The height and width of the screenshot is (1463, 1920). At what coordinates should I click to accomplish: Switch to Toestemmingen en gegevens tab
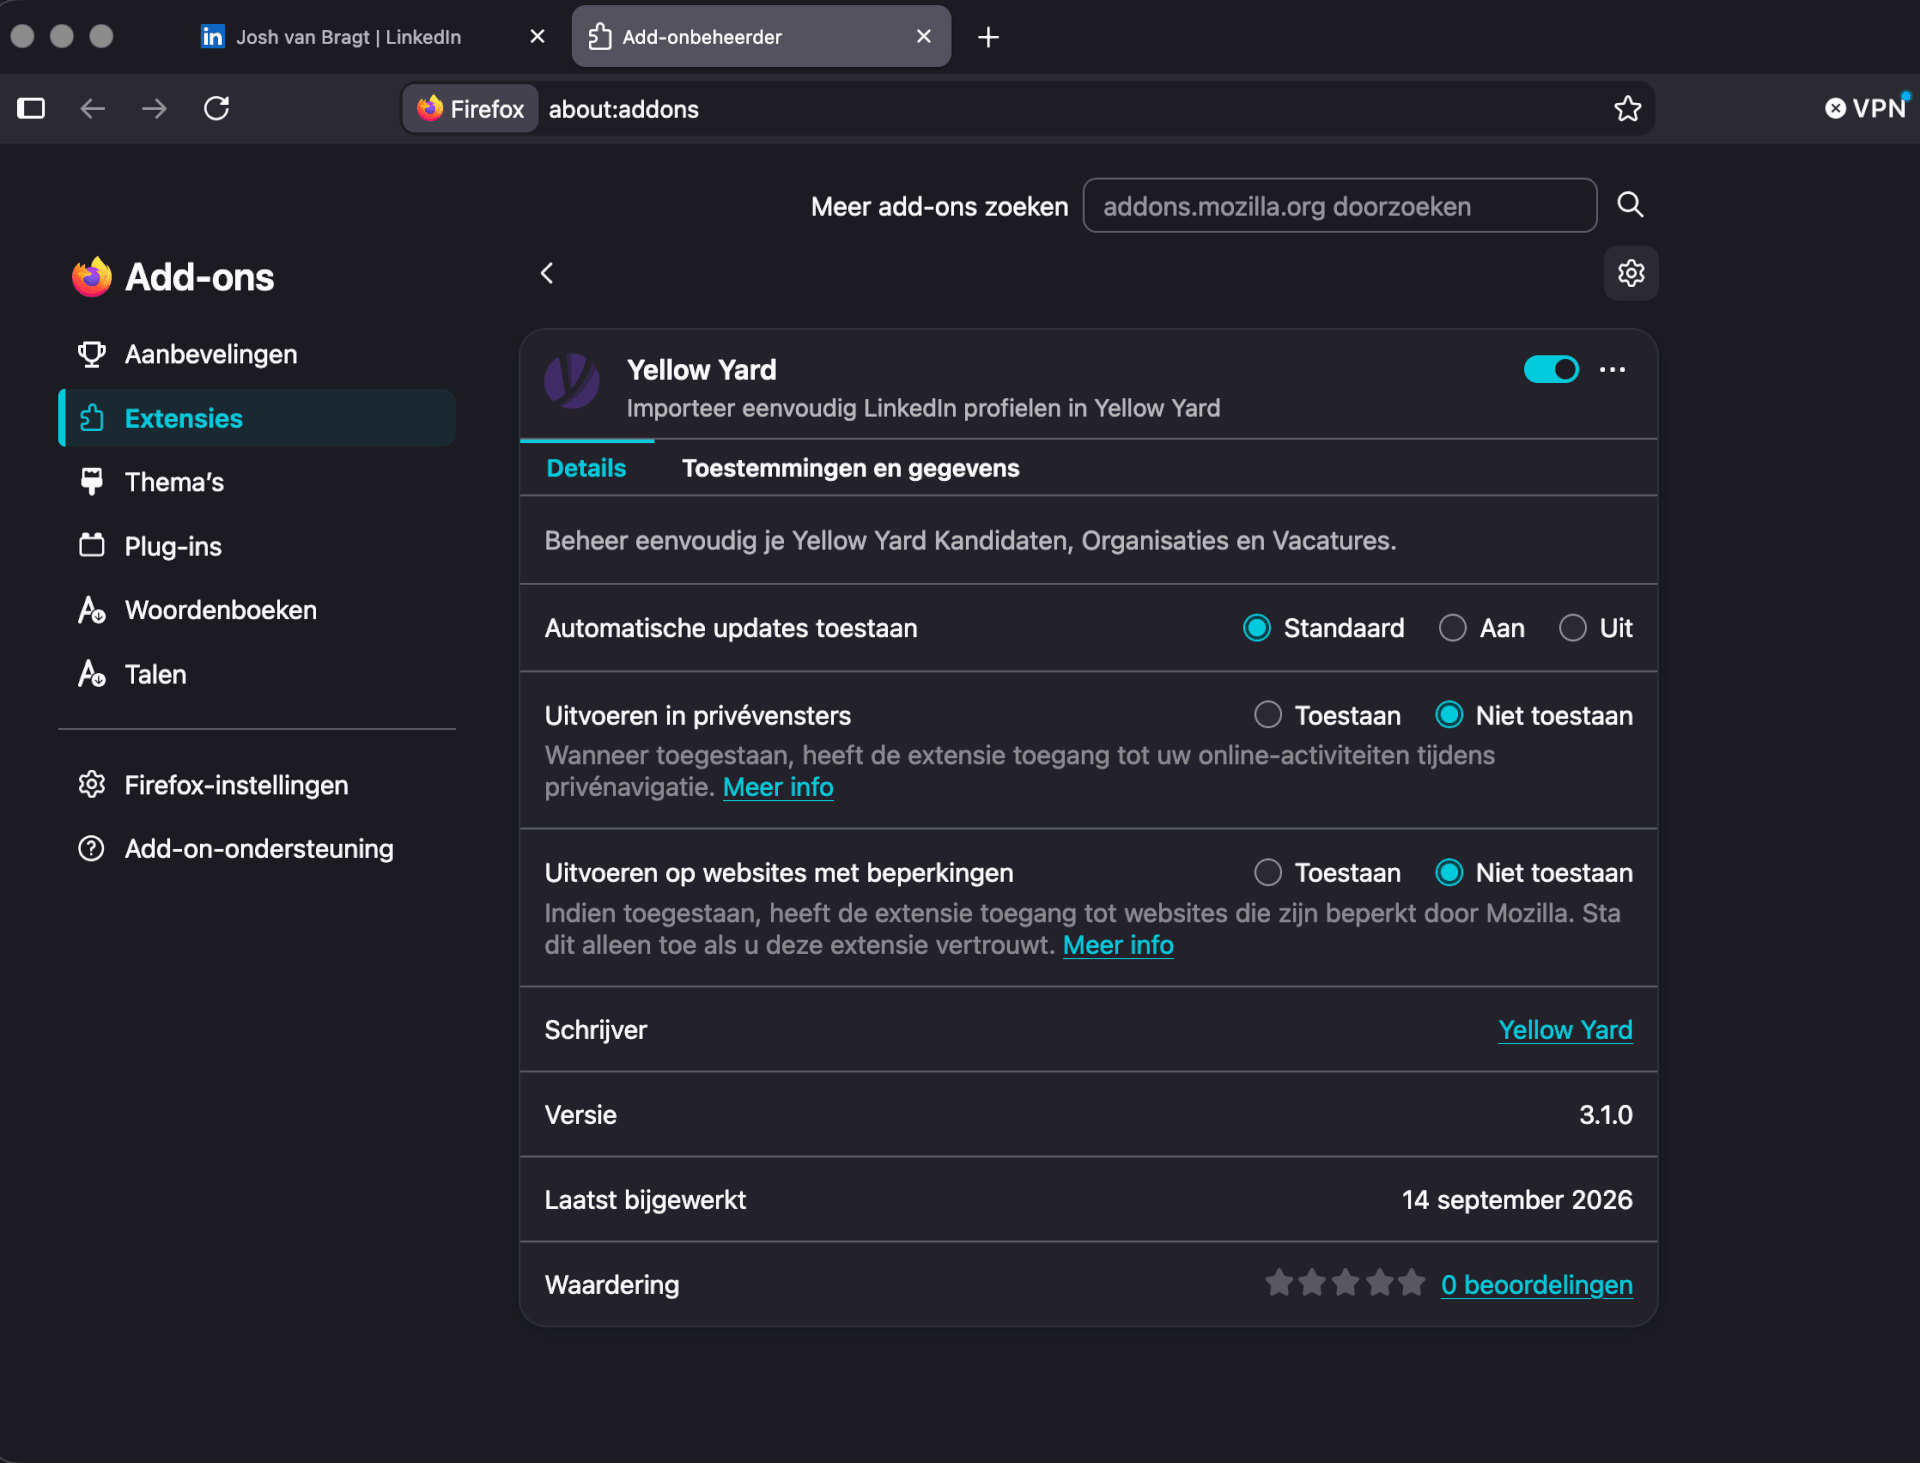851,468
